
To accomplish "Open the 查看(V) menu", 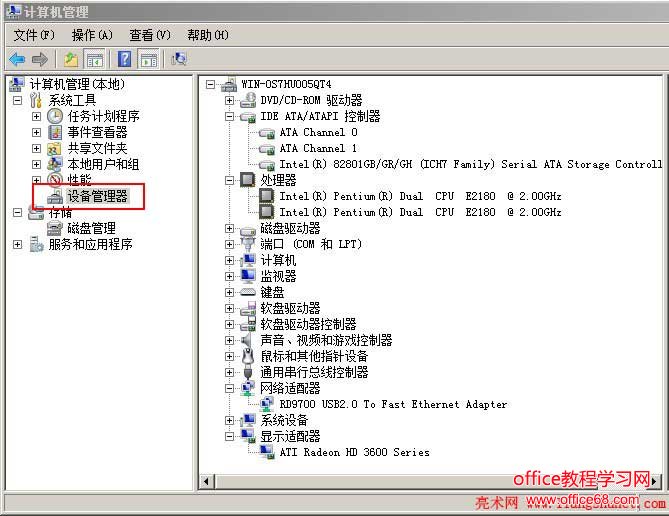I will (x=149, y=35).
